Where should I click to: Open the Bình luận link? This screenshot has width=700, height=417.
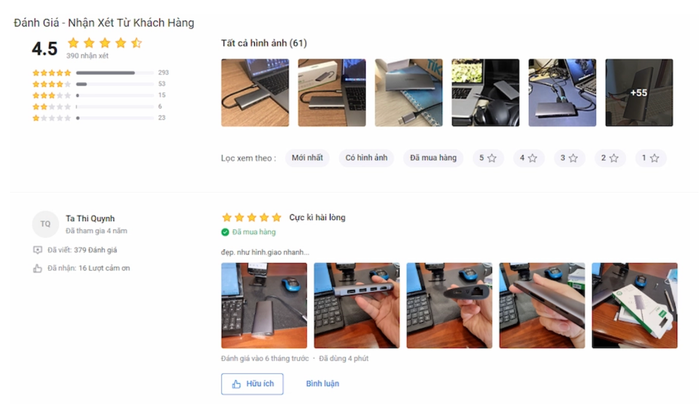pos(322,384)
